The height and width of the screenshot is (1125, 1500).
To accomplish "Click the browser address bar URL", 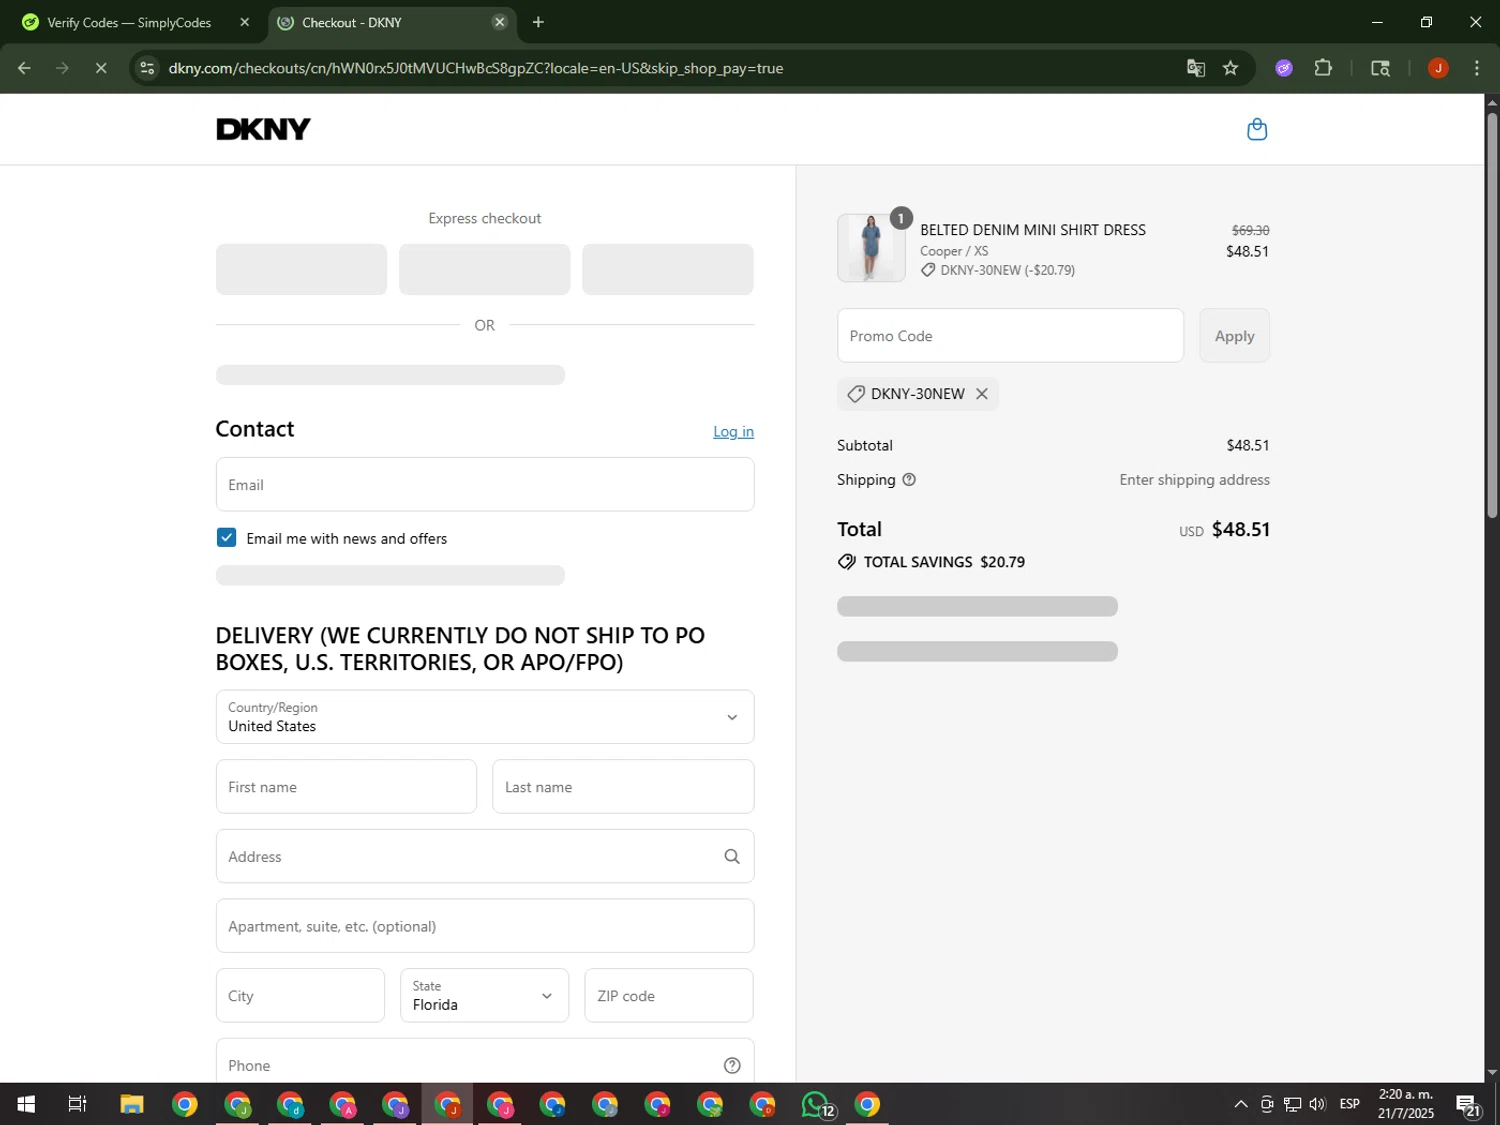I will (x=476, y=68).
